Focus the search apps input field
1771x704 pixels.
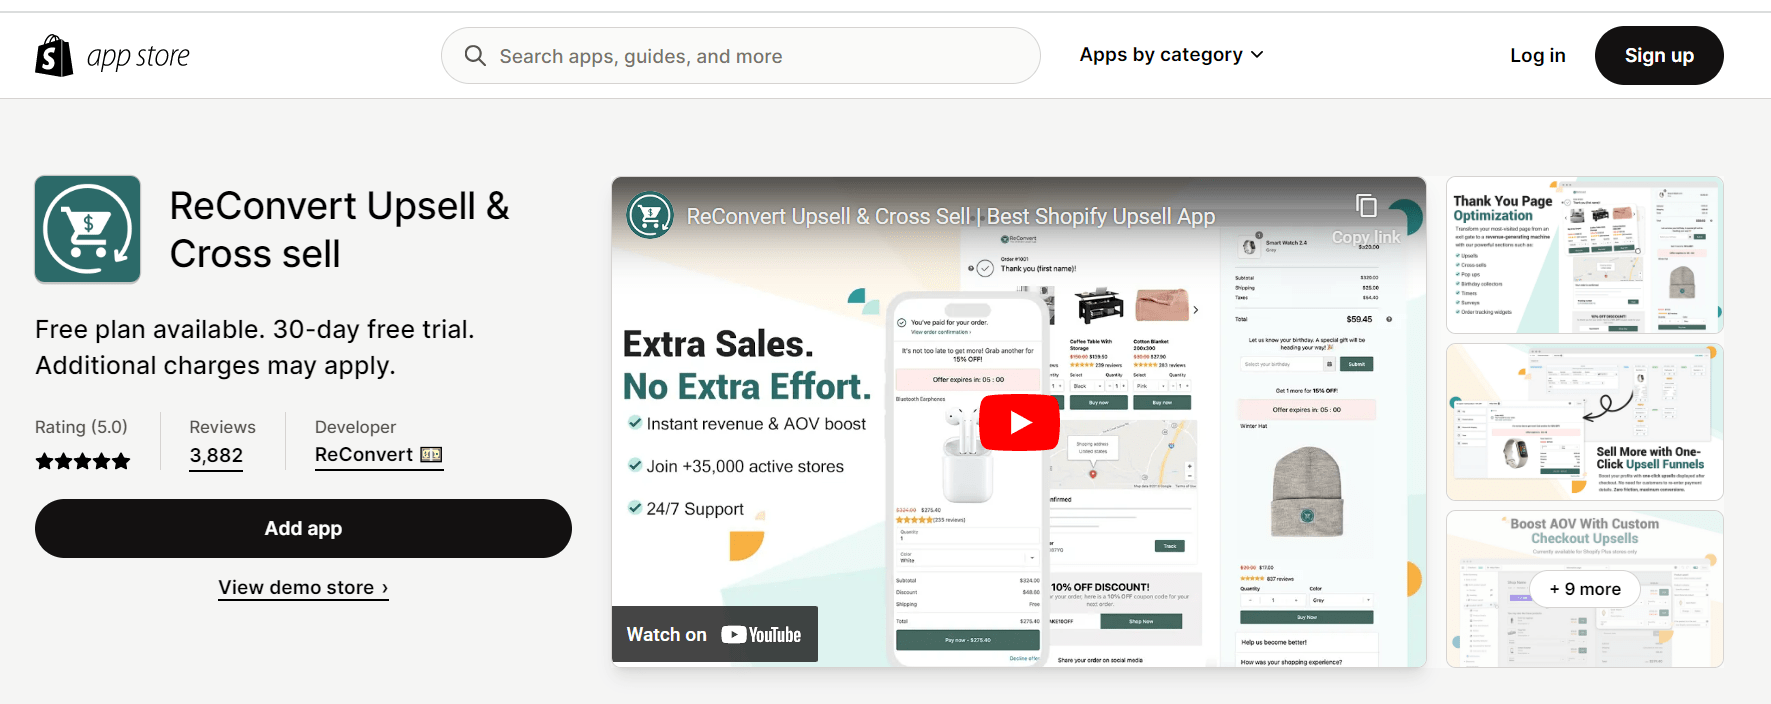[x=760, y=56]
